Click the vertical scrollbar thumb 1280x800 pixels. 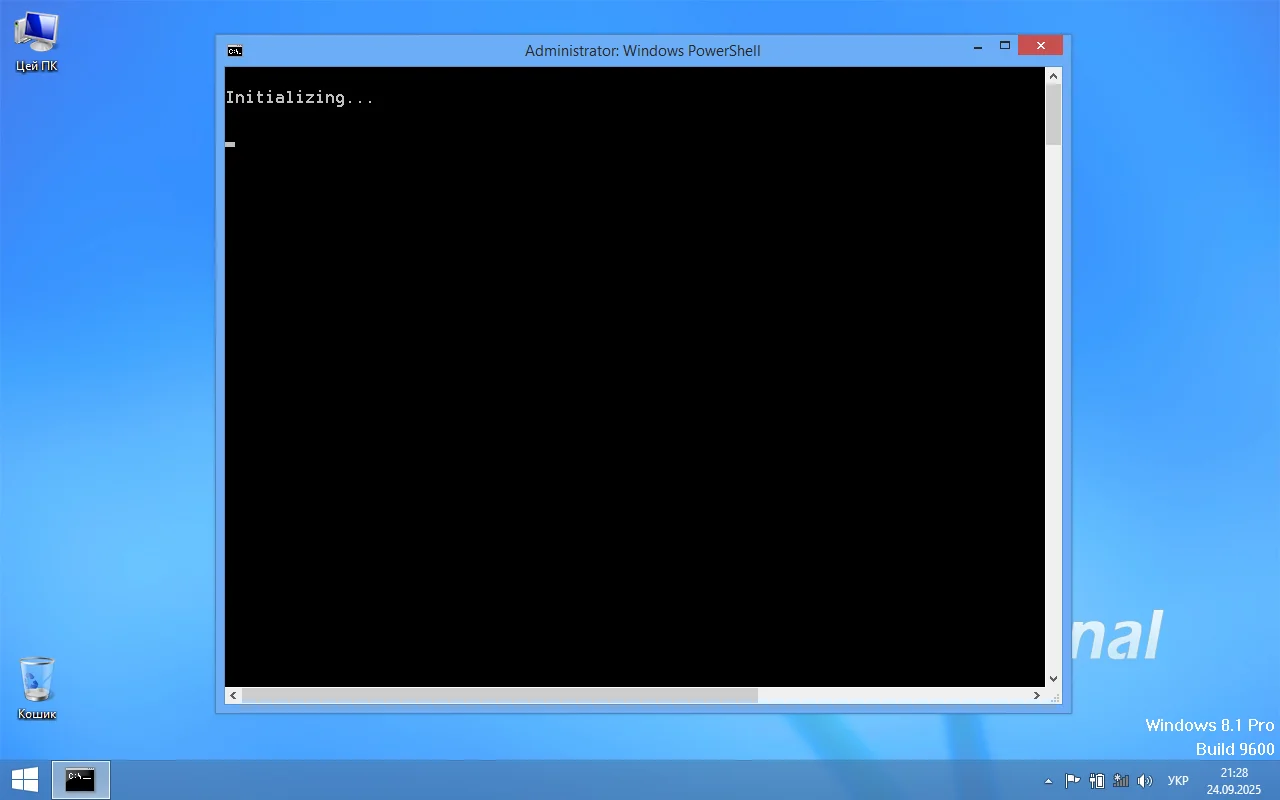point(1053,114)
